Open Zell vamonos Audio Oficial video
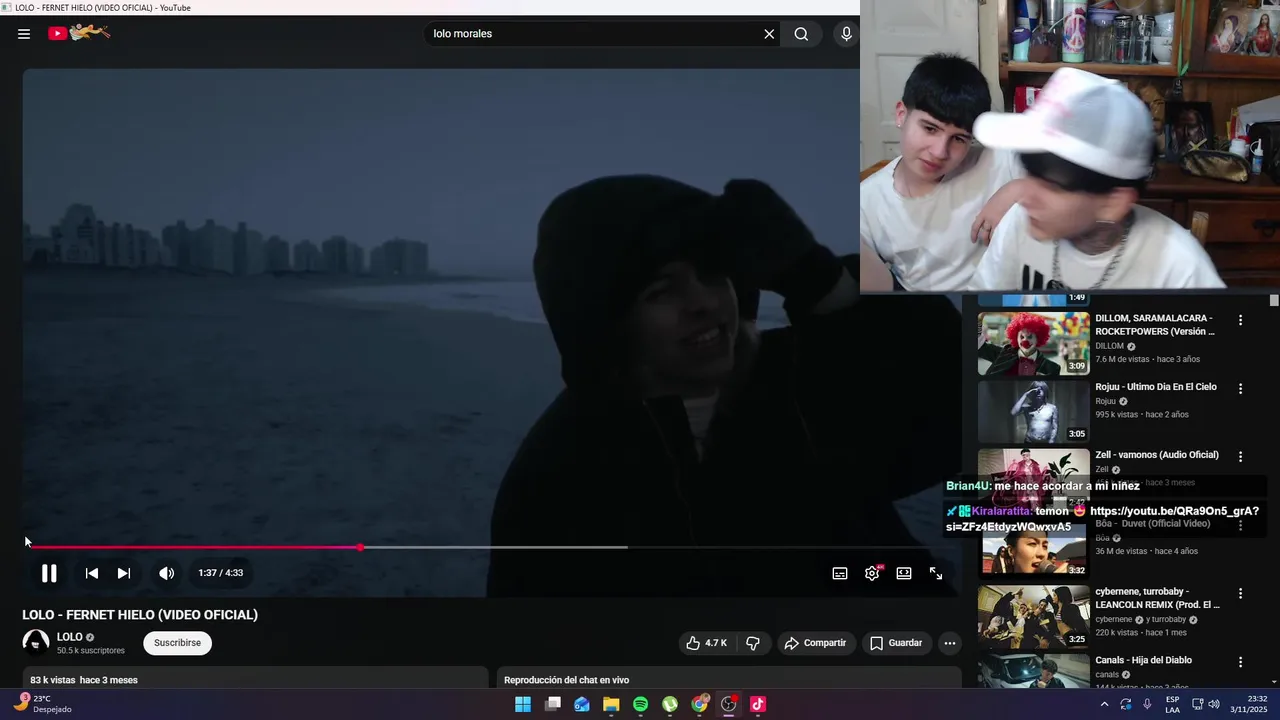The height and width of the screenshot is (720, 1280). pos(1157,455)
